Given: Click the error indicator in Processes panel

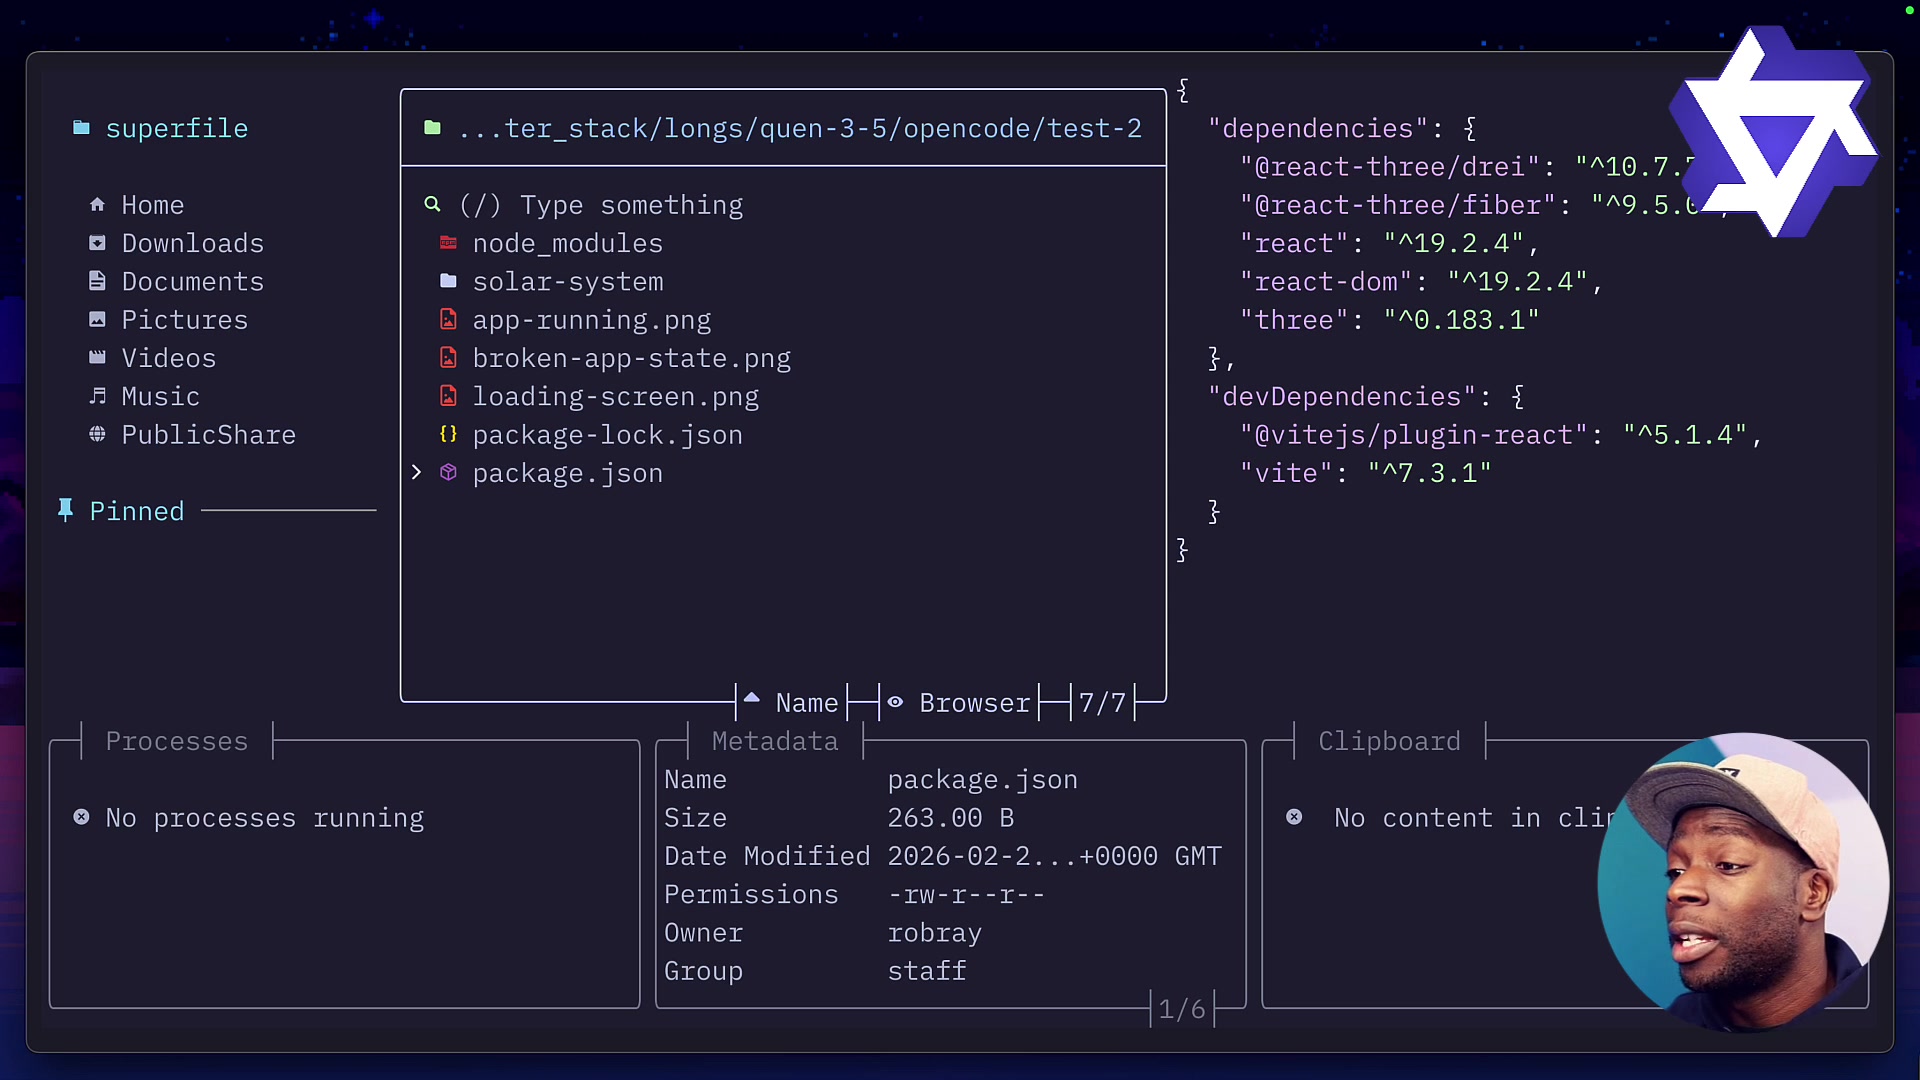Looking at the screenshot, I should click(81, 818).
